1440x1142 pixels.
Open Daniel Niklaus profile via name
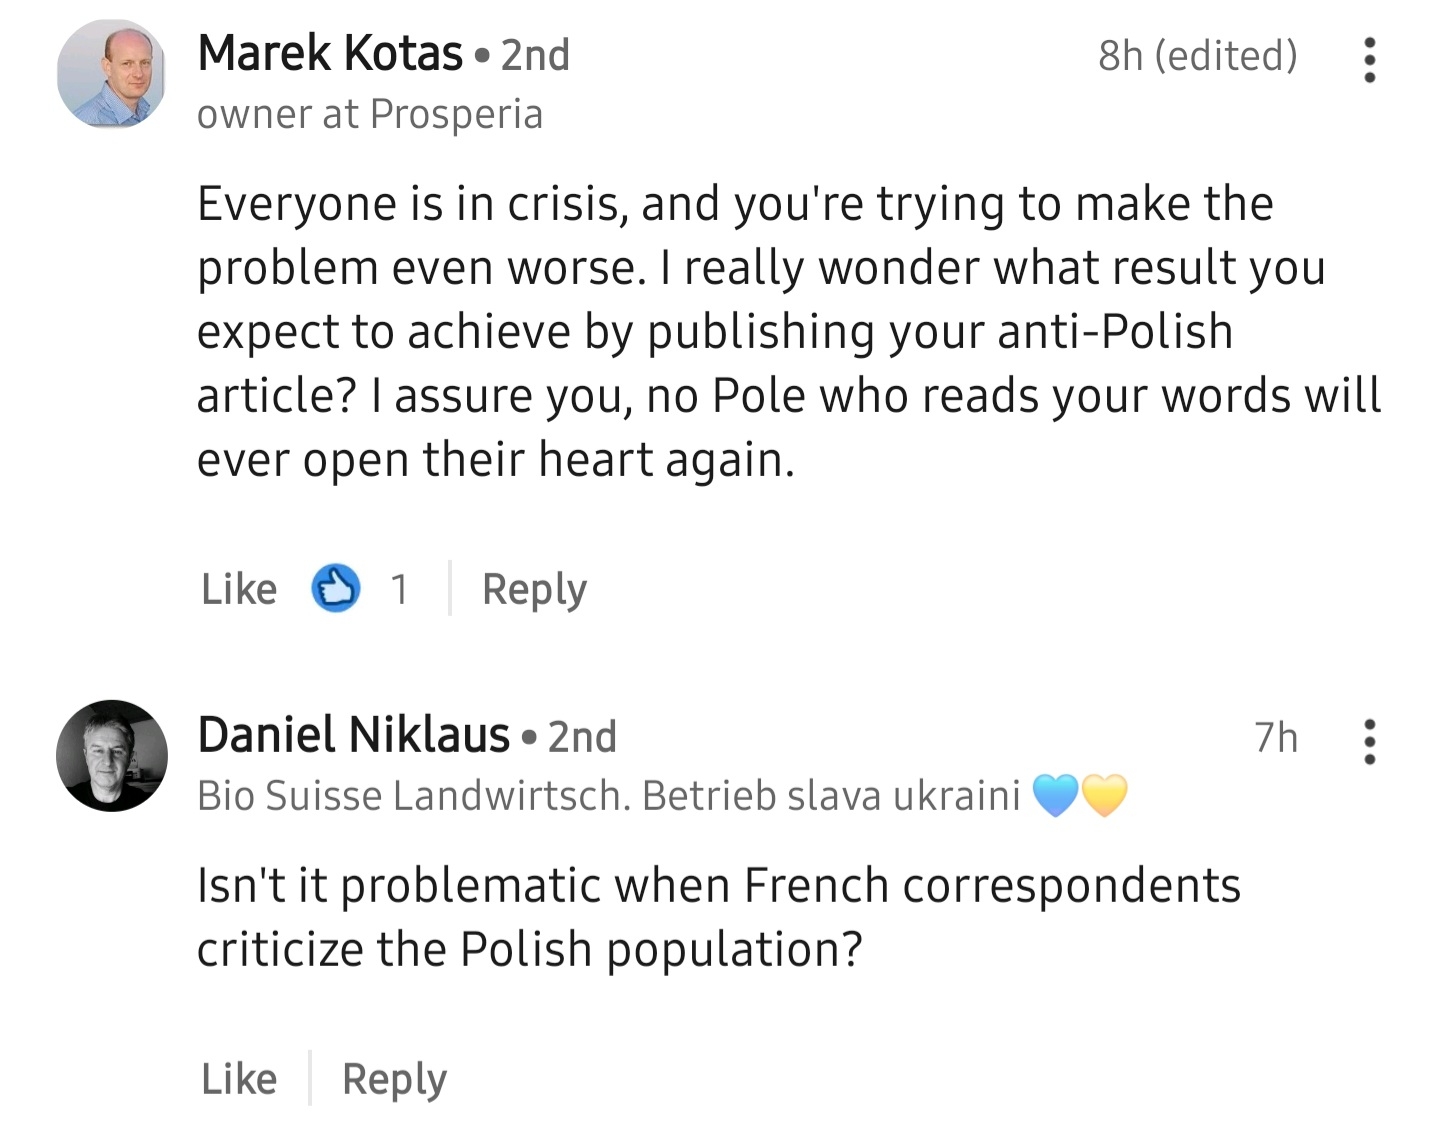click(x=353, y=735)
